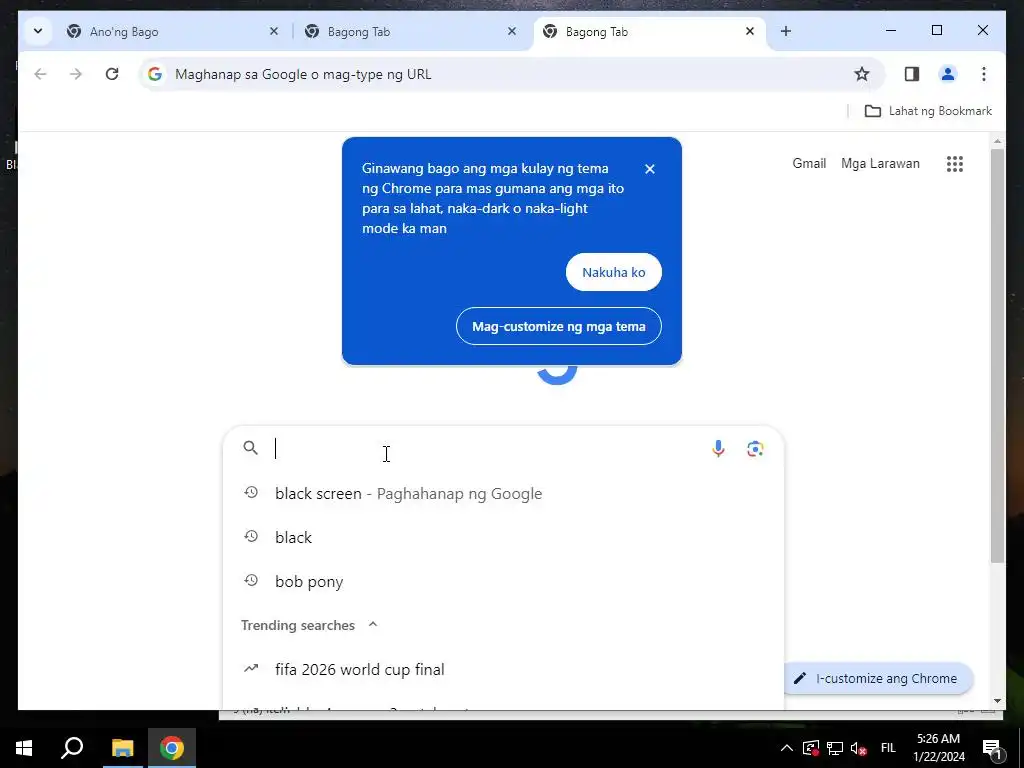
Task: Click Mag-customize ng mga tema button
Action: [558, 327]
